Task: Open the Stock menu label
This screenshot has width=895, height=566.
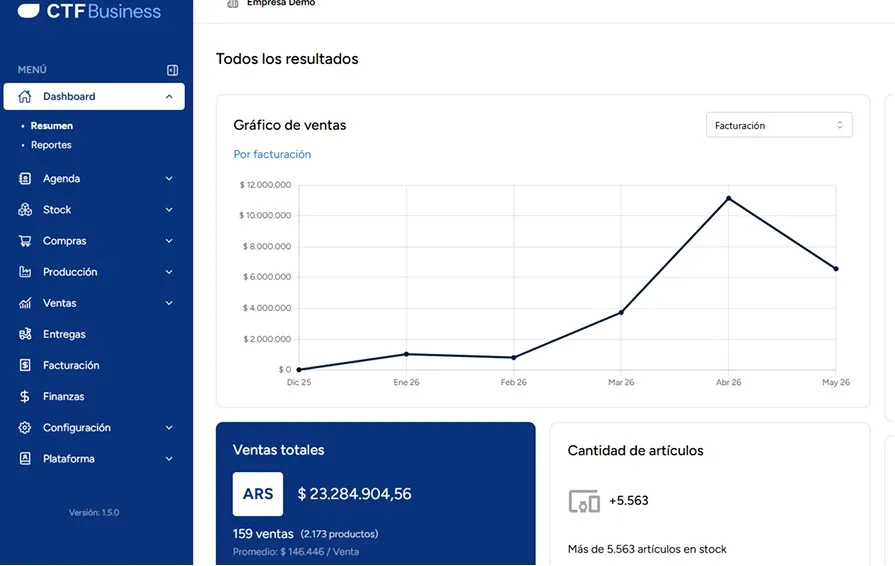Action: pyautogui.click(x=57, y=209)
